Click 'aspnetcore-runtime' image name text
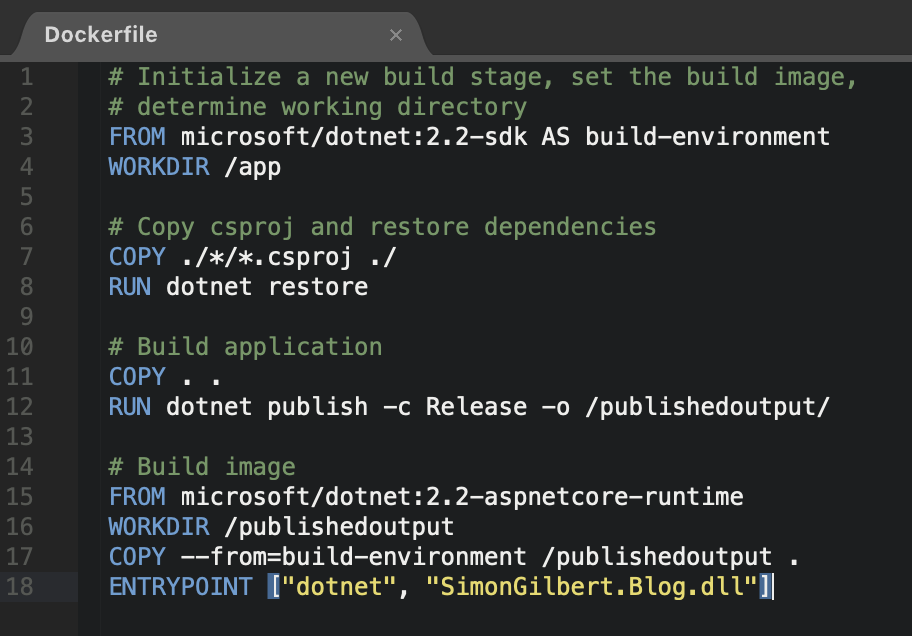Image resolution: width=912 pixels, height=636 pixels. [x=614, y=497]
